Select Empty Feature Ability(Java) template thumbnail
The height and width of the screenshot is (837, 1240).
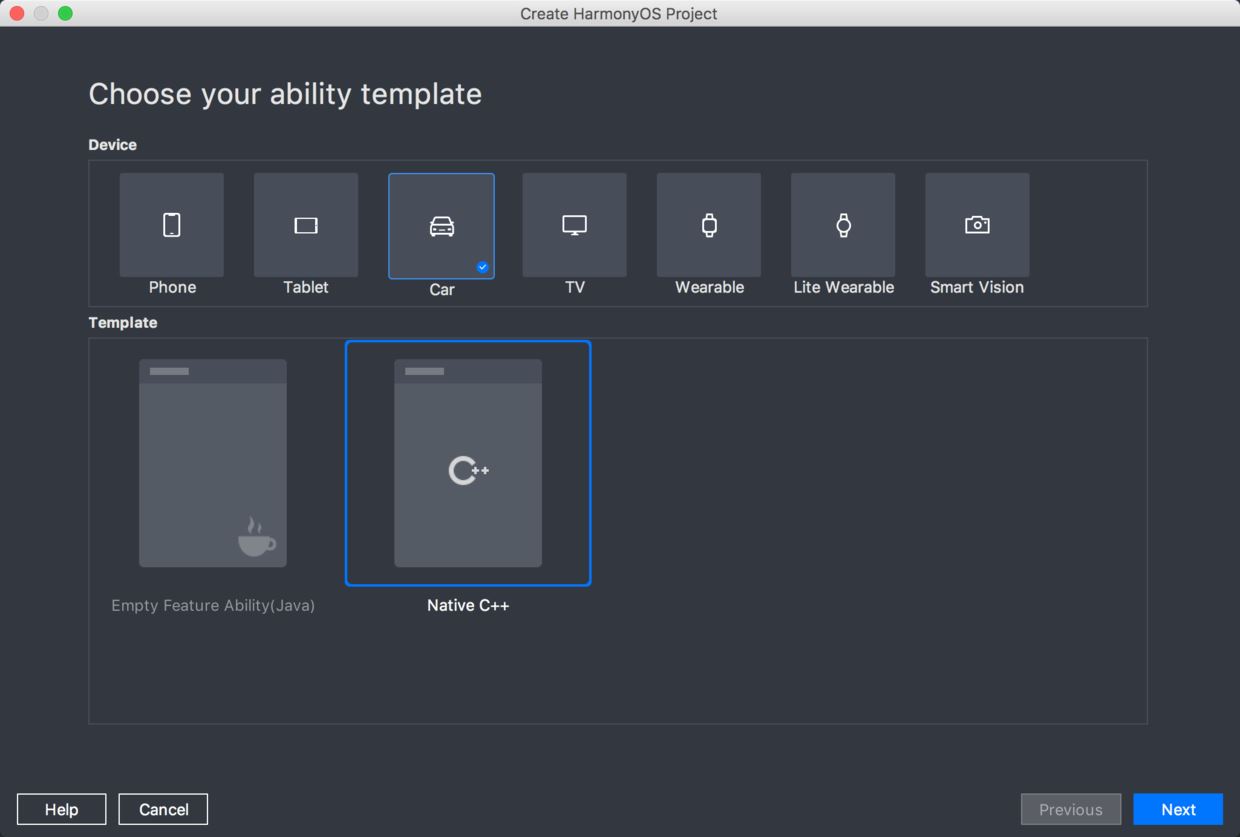(213, 463)
